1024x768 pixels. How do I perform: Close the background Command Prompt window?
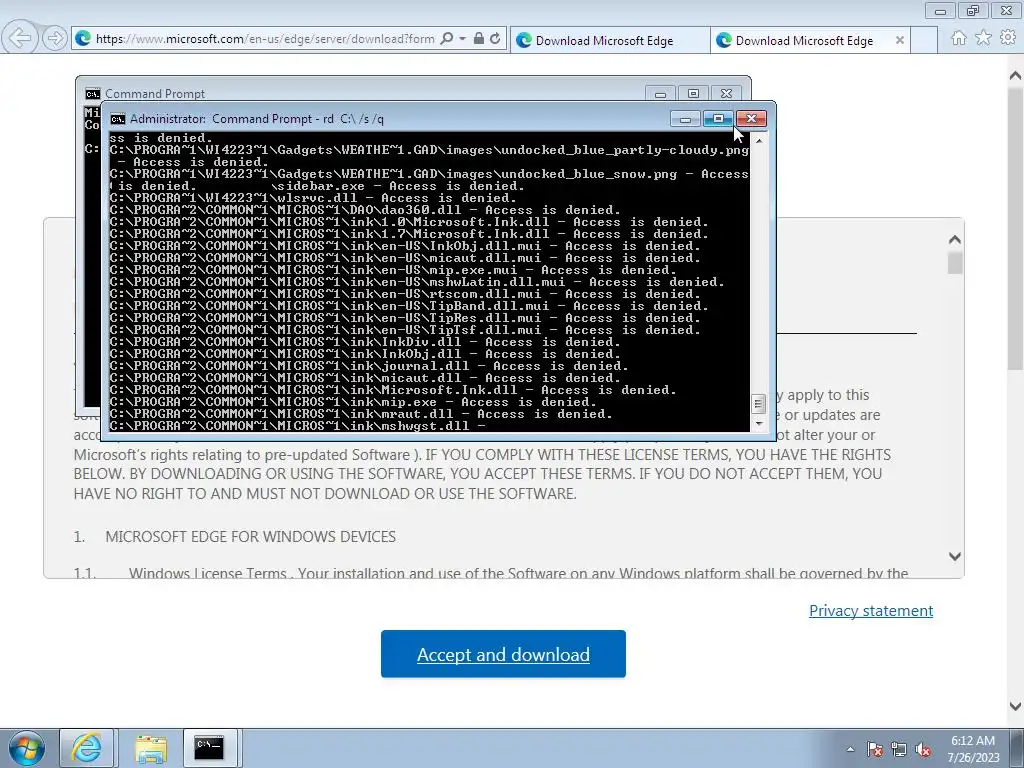tap(726, 94)
